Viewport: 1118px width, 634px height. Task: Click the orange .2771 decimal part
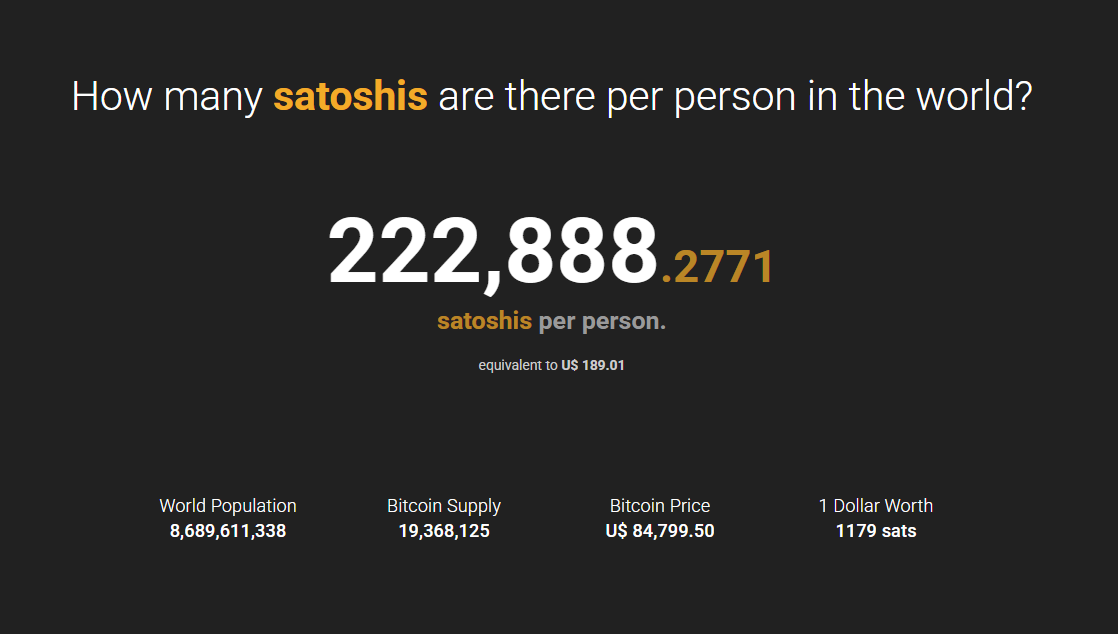717,267
